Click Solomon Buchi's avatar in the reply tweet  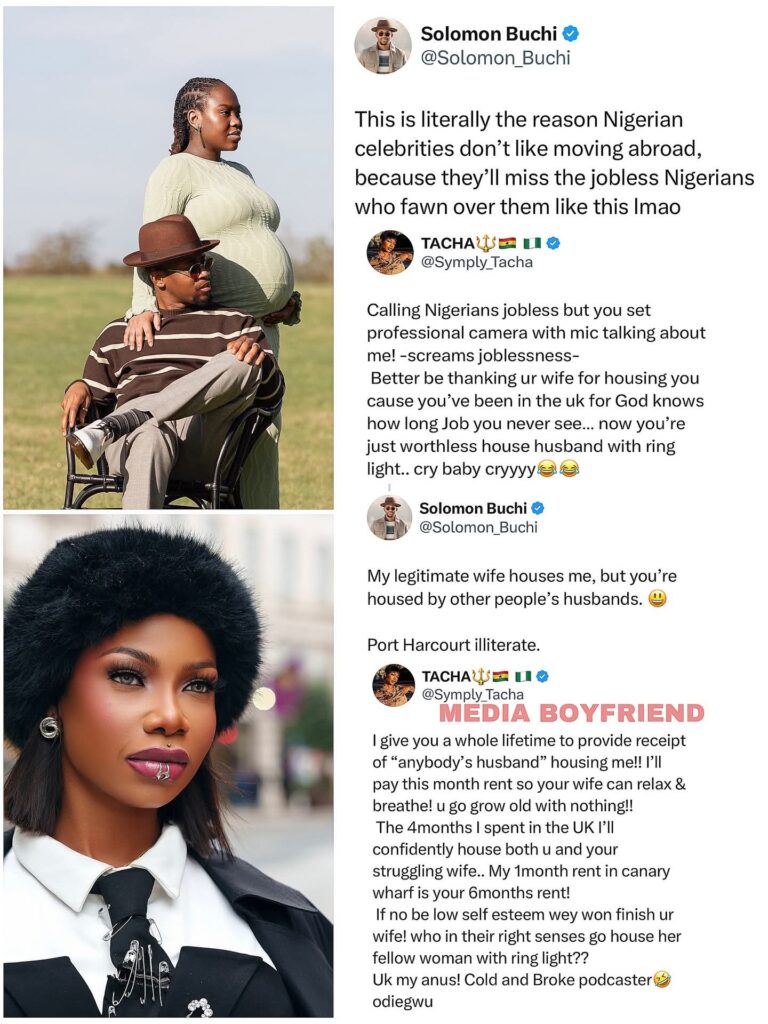[x=389, y=518]
